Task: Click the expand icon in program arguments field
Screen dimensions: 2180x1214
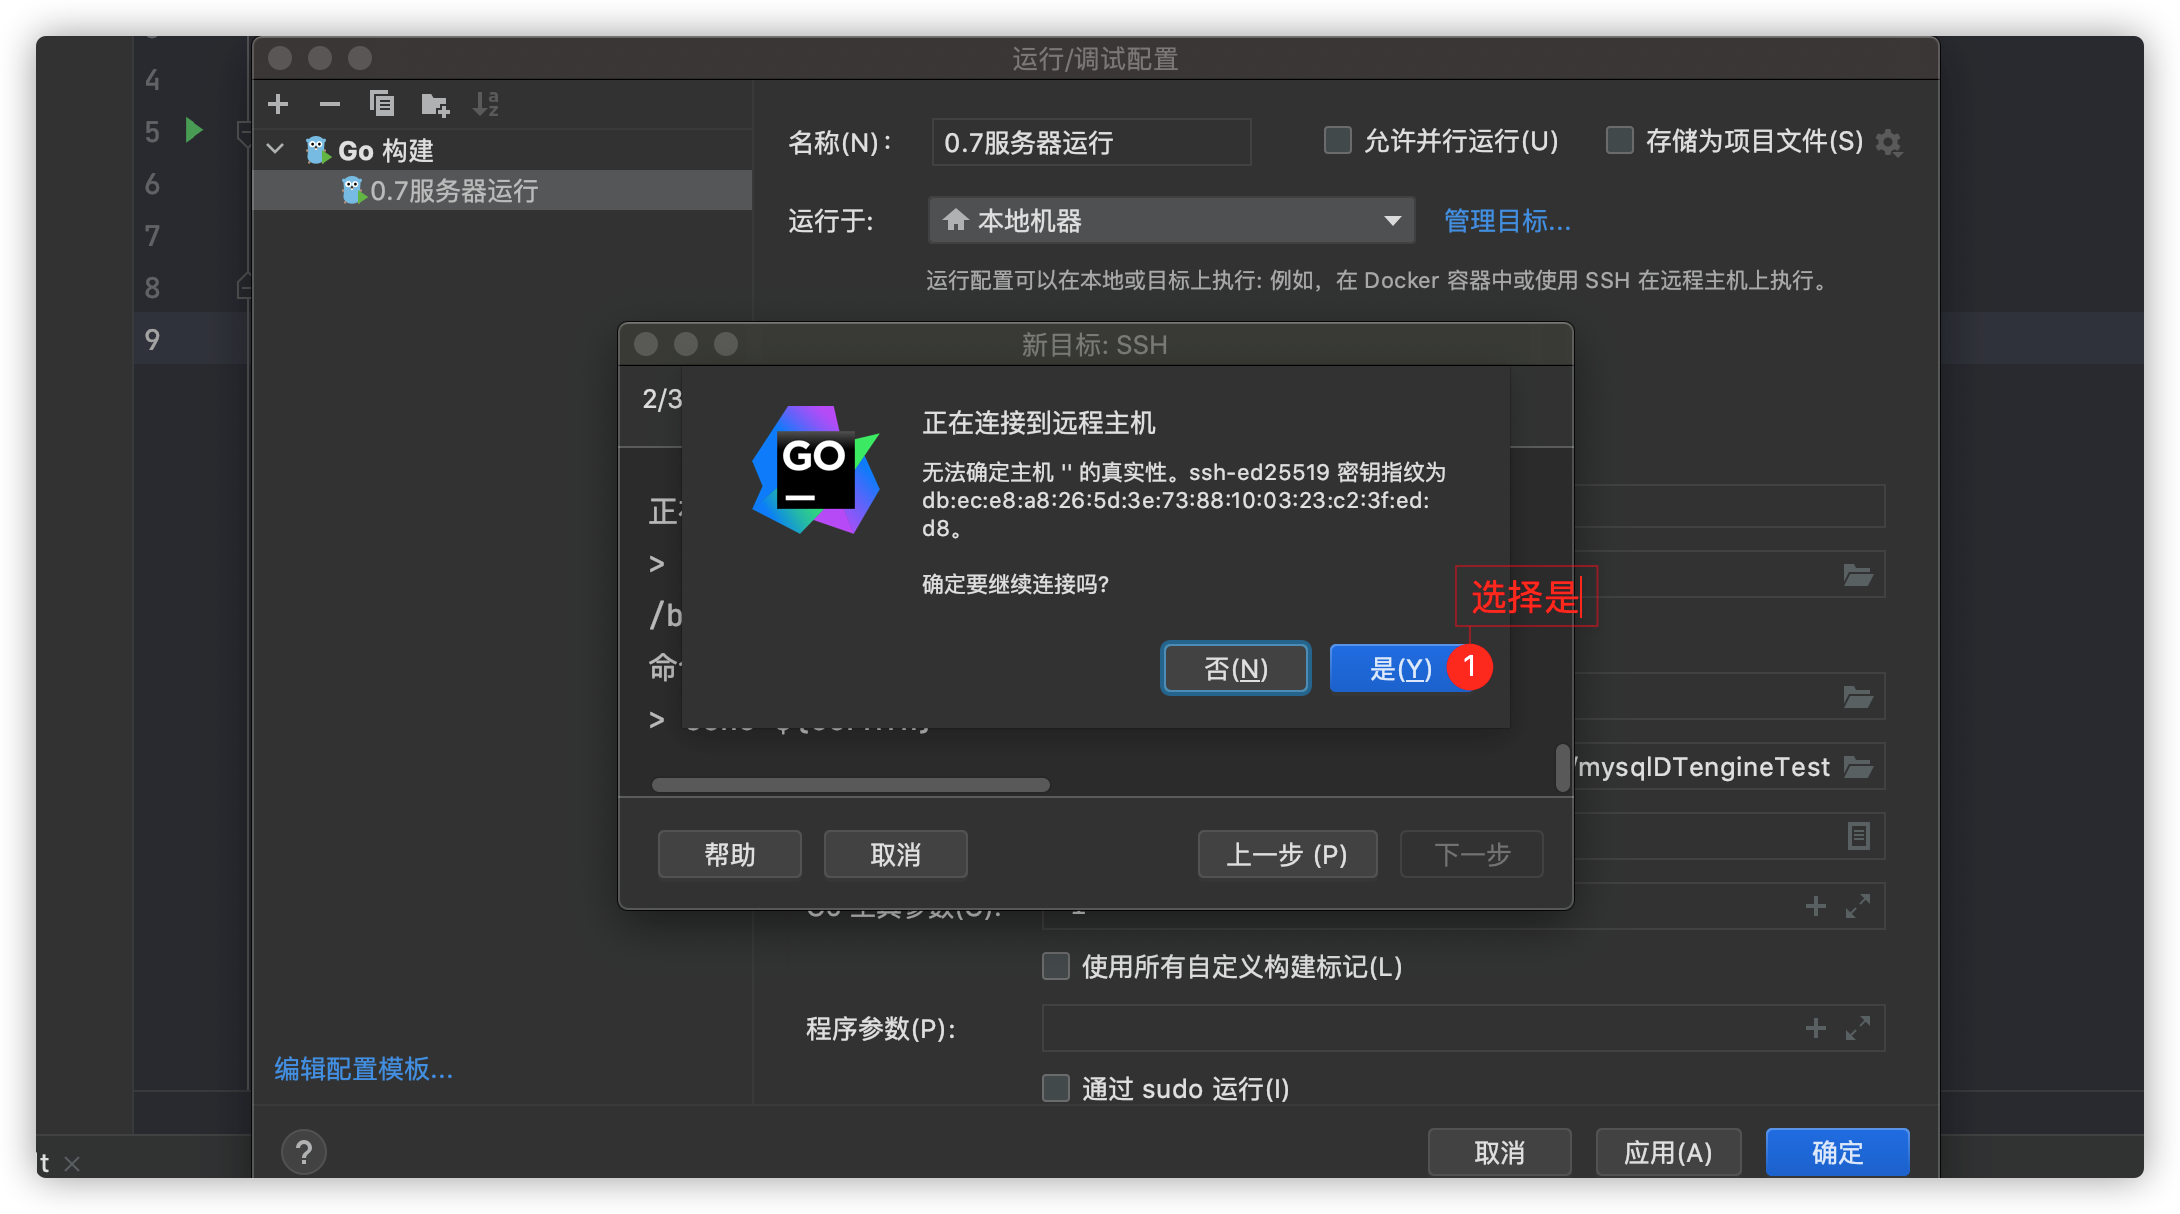Action: point(1858,1028)
